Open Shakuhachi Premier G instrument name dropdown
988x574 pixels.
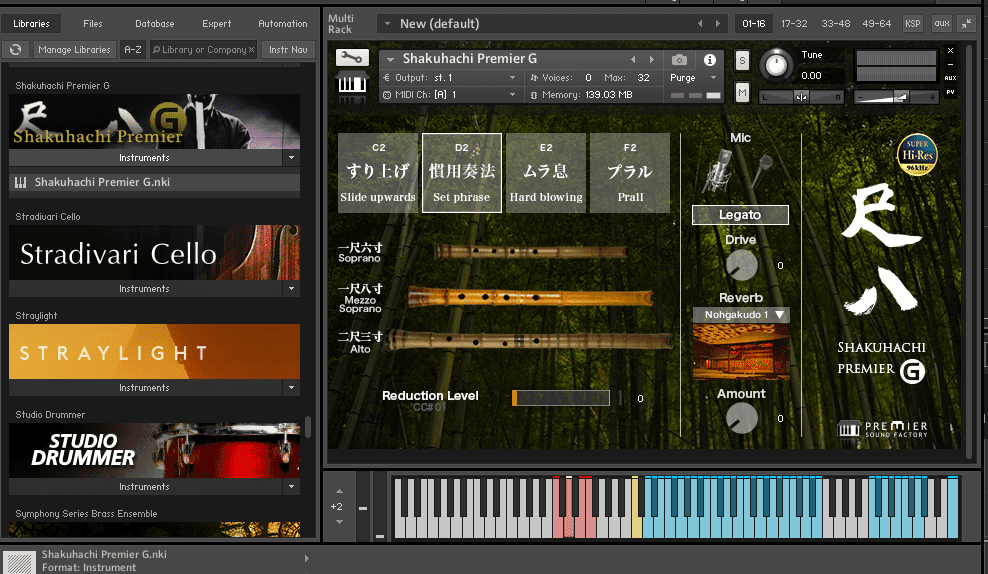tap(391, 59)
